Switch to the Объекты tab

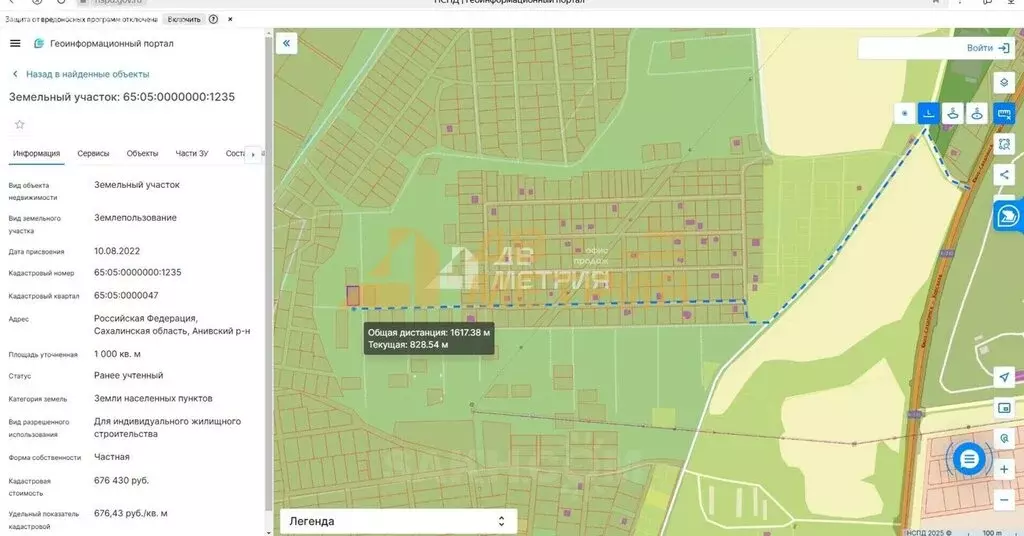[x=142, y=153]
